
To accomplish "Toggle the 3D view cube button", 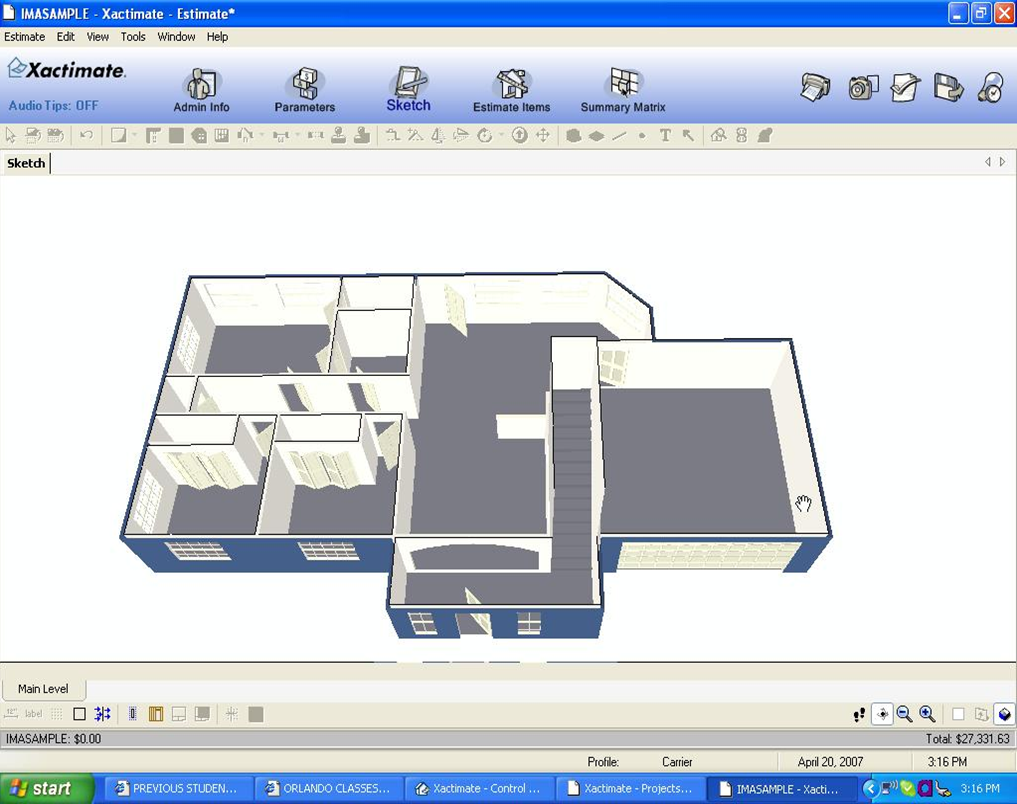I will 1003,714.
